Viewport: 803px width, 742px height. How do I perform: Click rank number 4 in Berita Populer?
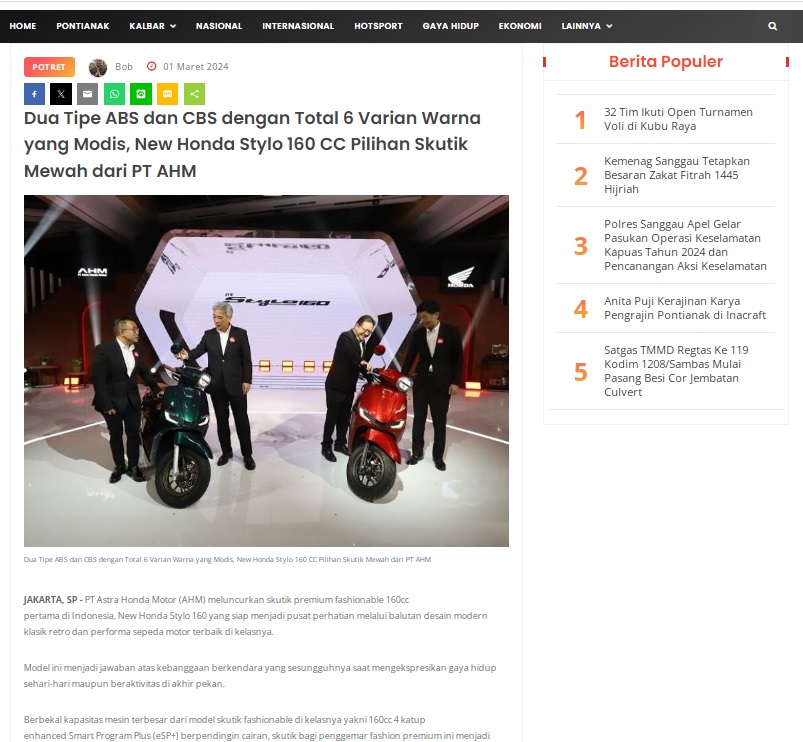pos(581,309)
